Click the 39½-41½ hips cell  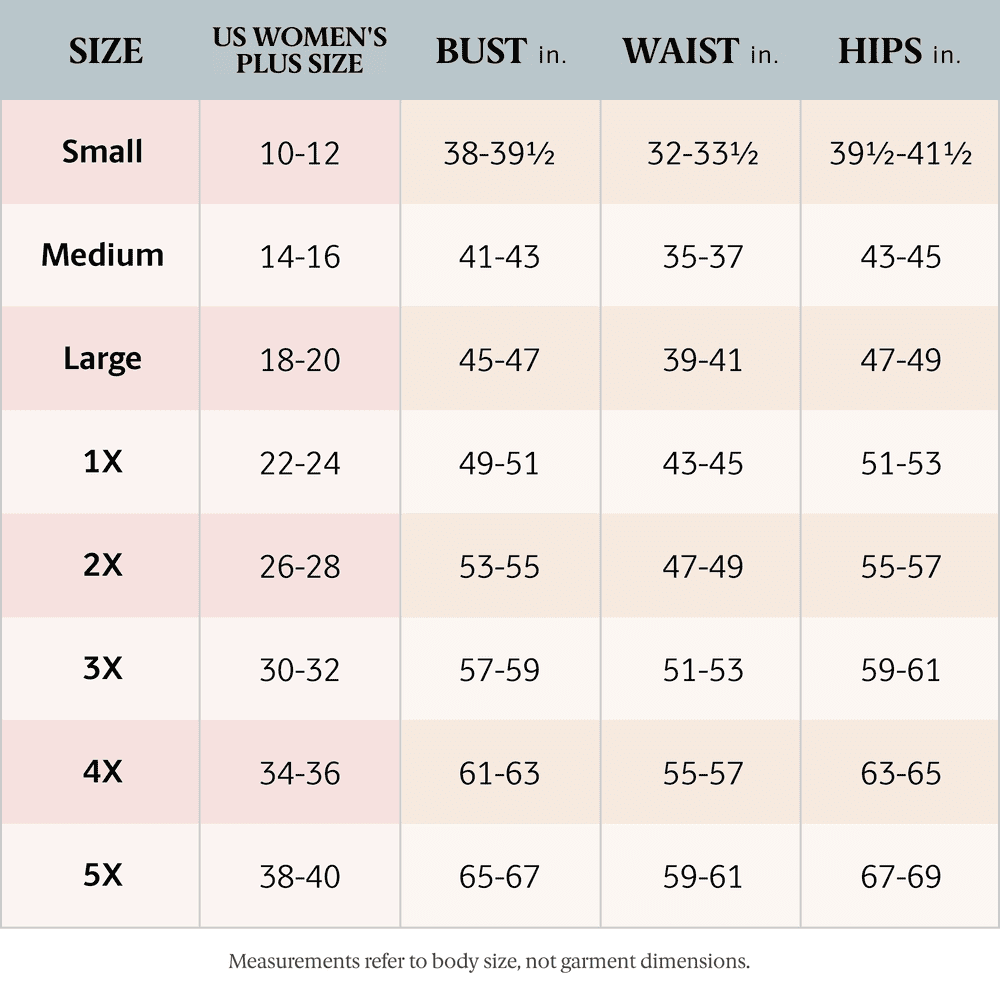[900, 153]
